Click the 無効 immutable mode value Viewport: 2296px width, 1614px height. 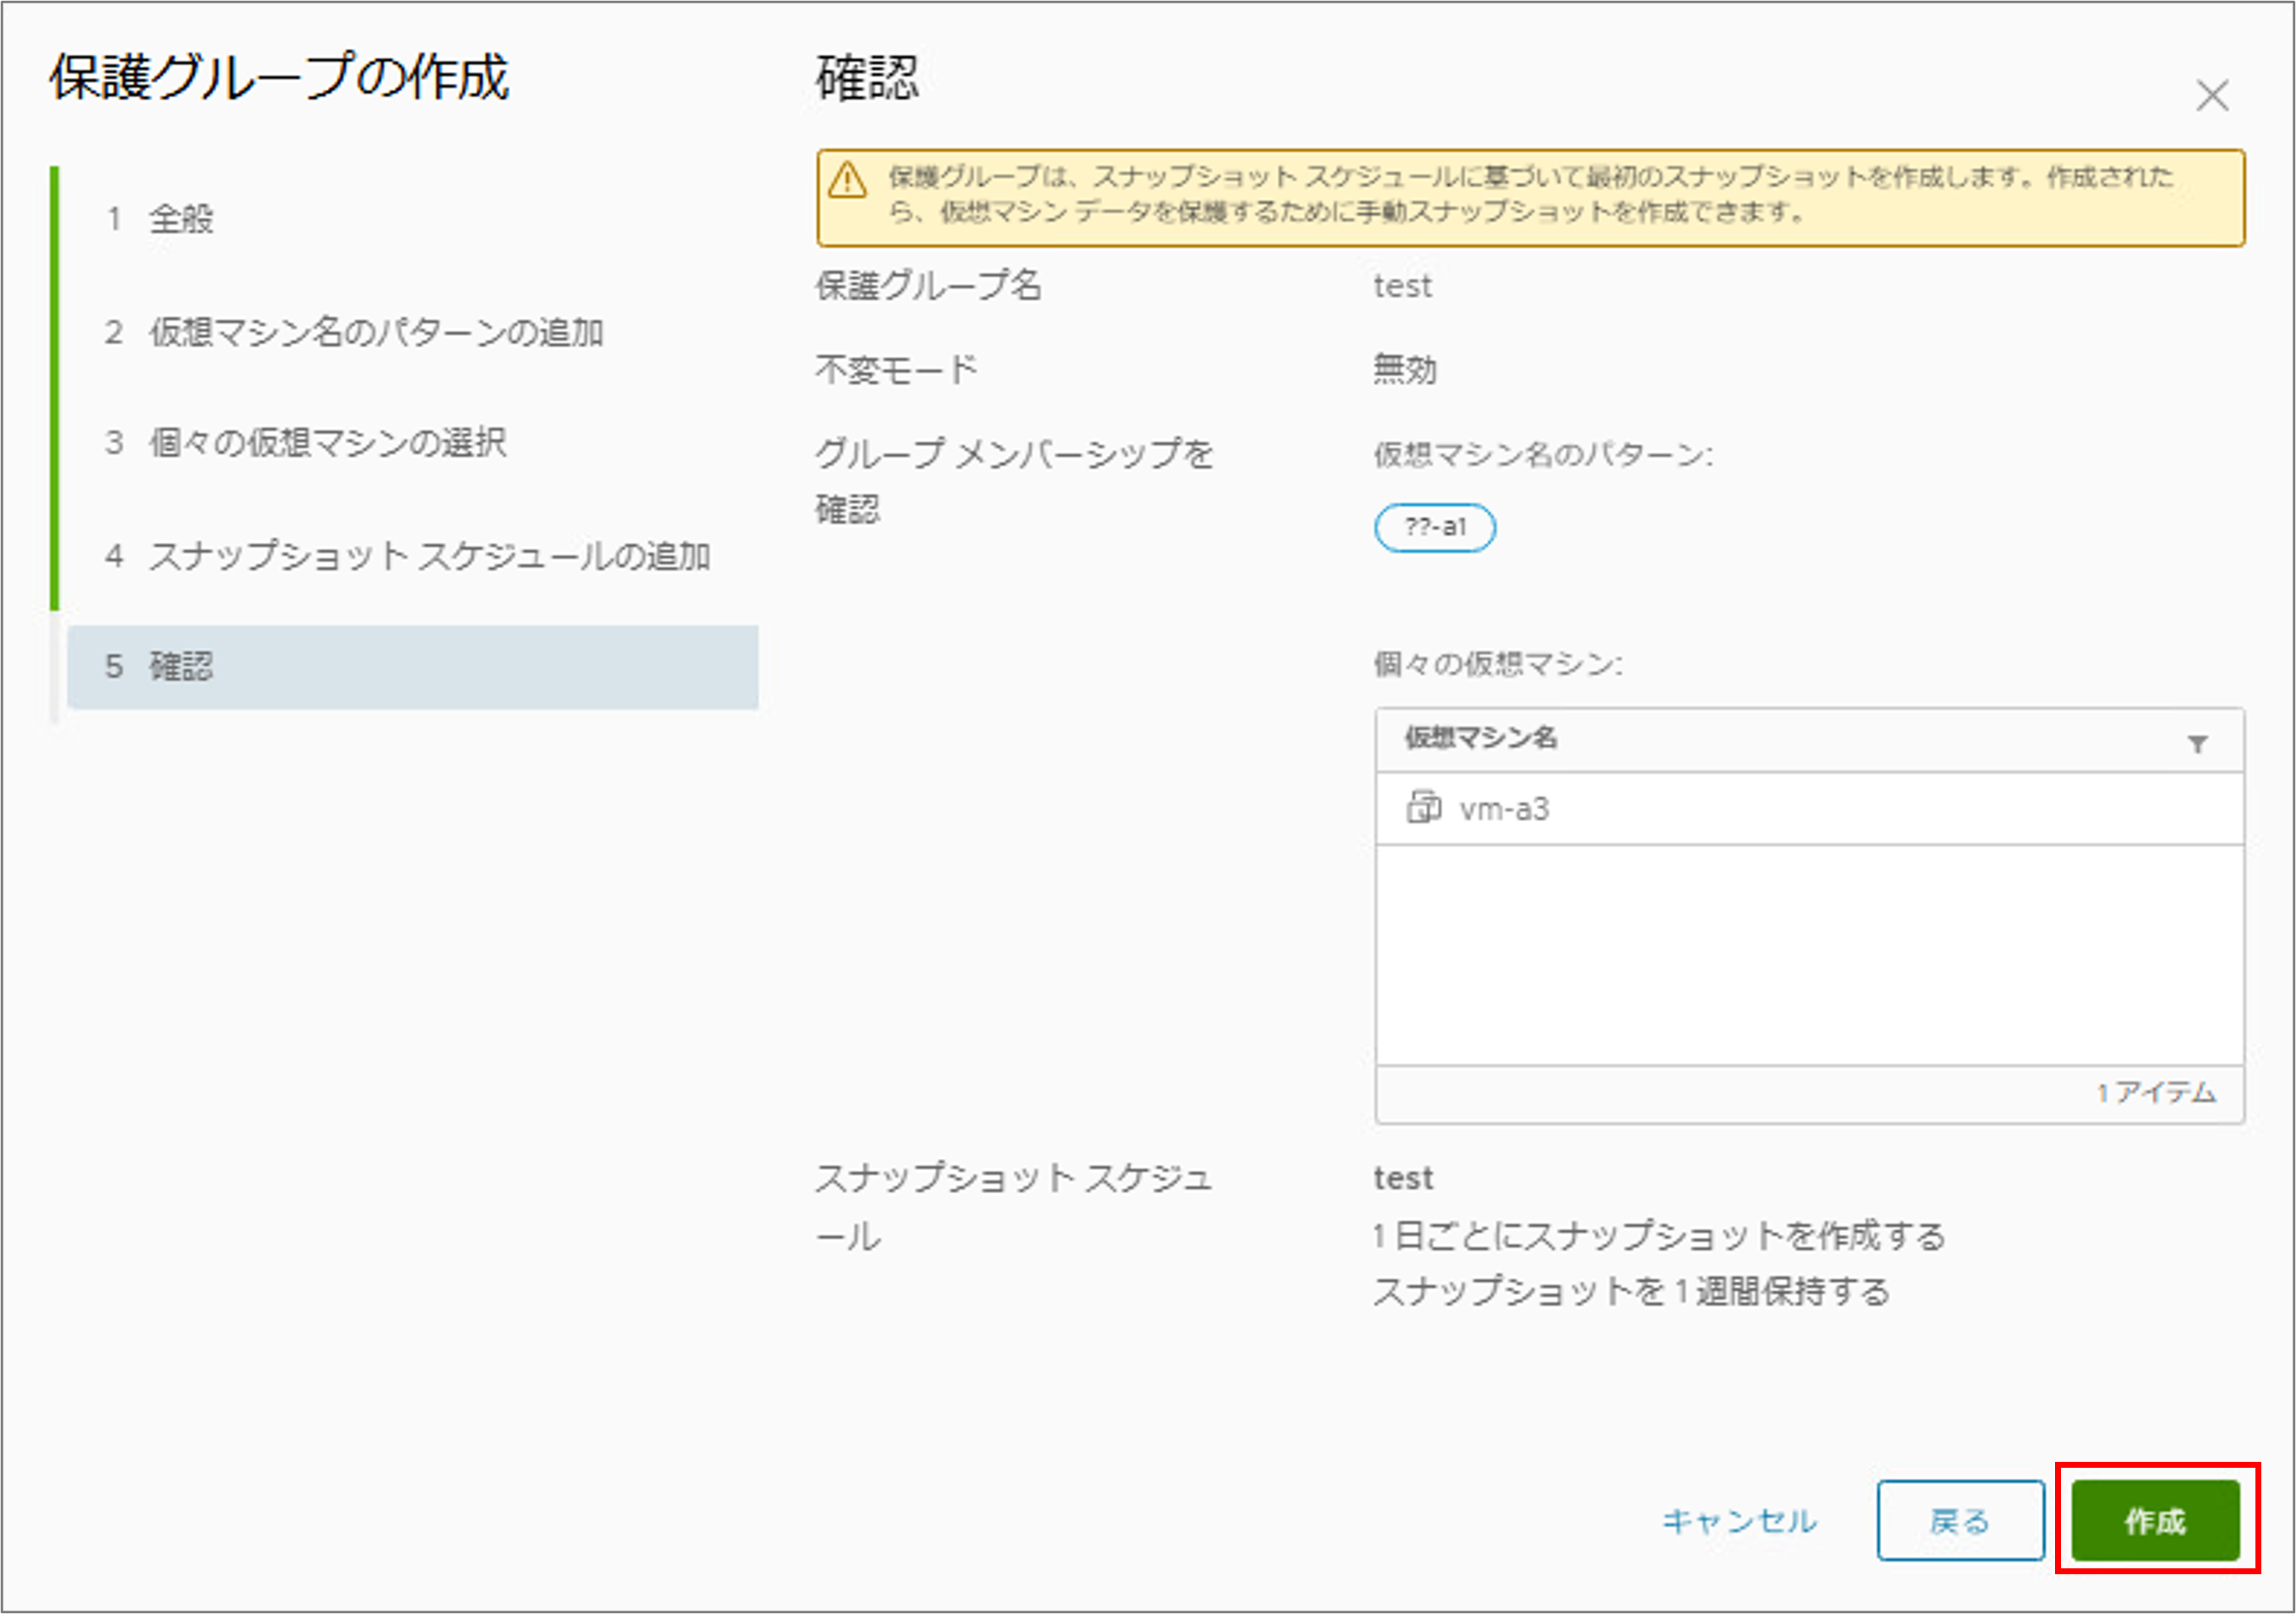pos(1405,370)
